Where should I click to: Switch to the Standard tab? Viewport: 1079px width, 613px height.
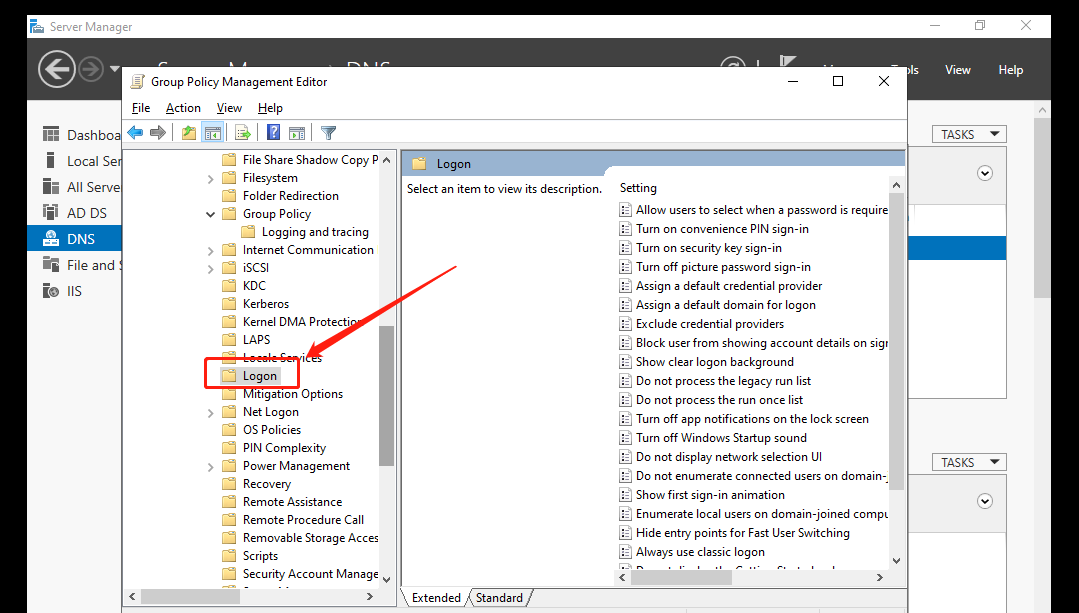point(500,598)
